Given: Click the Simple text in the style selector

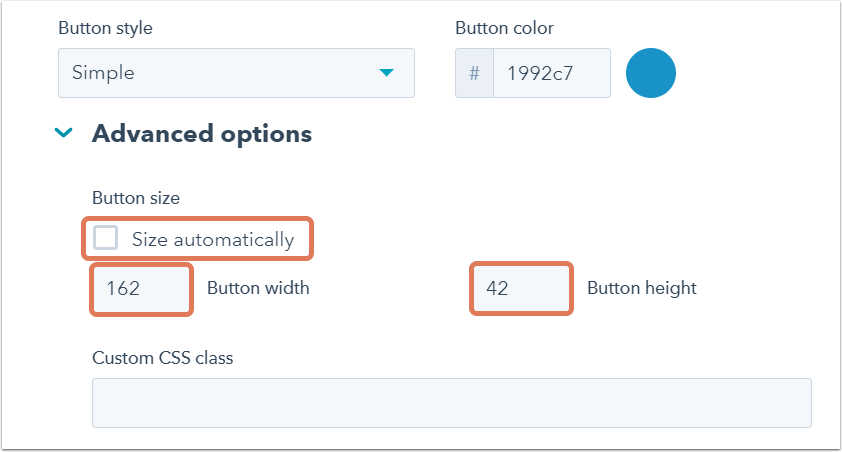Looking at the screenshot, I should pos(103,73).
